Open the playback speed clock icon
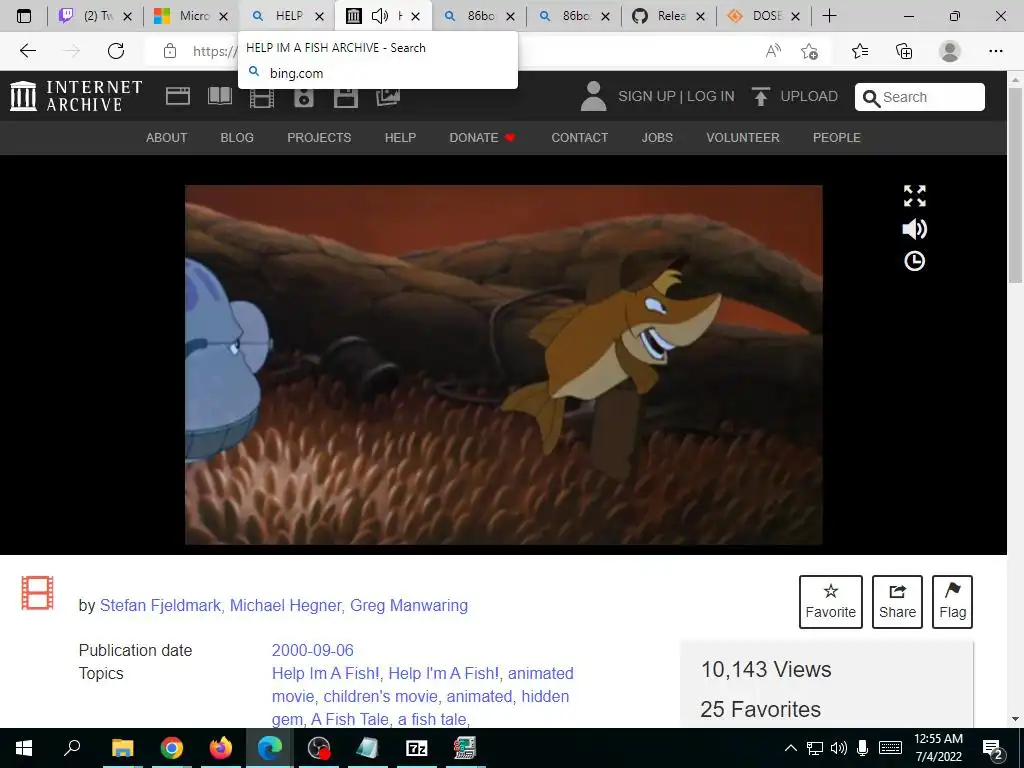This screenshot has width=1024, height=768. click(x=914, y=261)
